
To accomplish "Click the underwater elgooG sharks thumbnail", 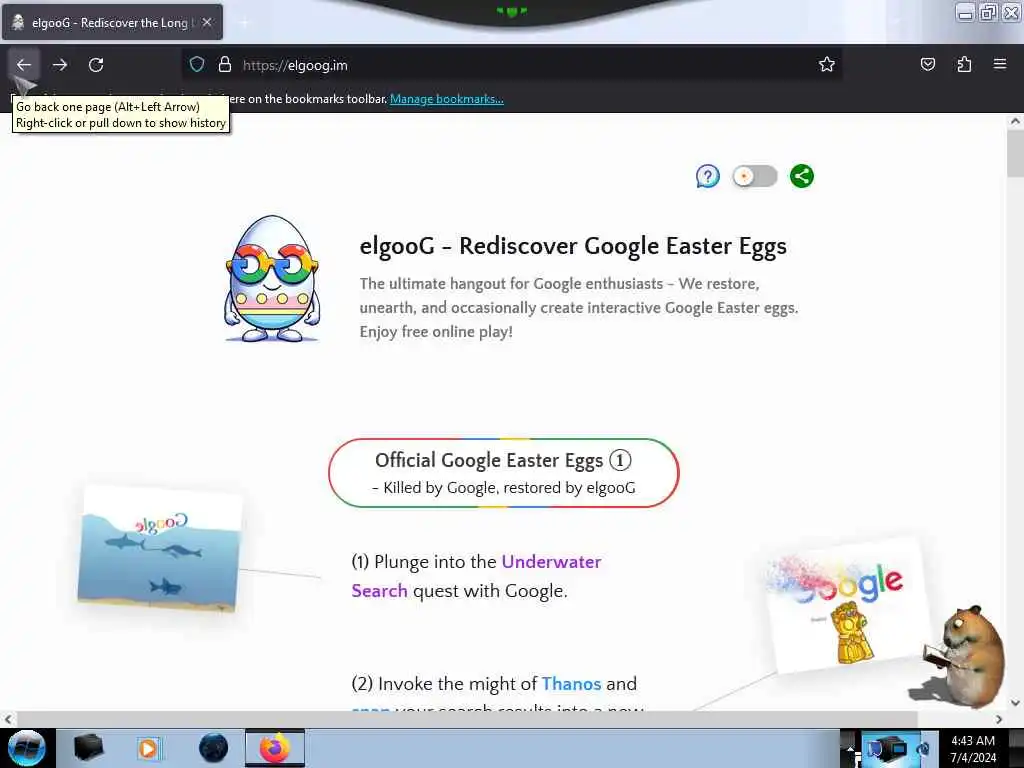I will point(160,551).
